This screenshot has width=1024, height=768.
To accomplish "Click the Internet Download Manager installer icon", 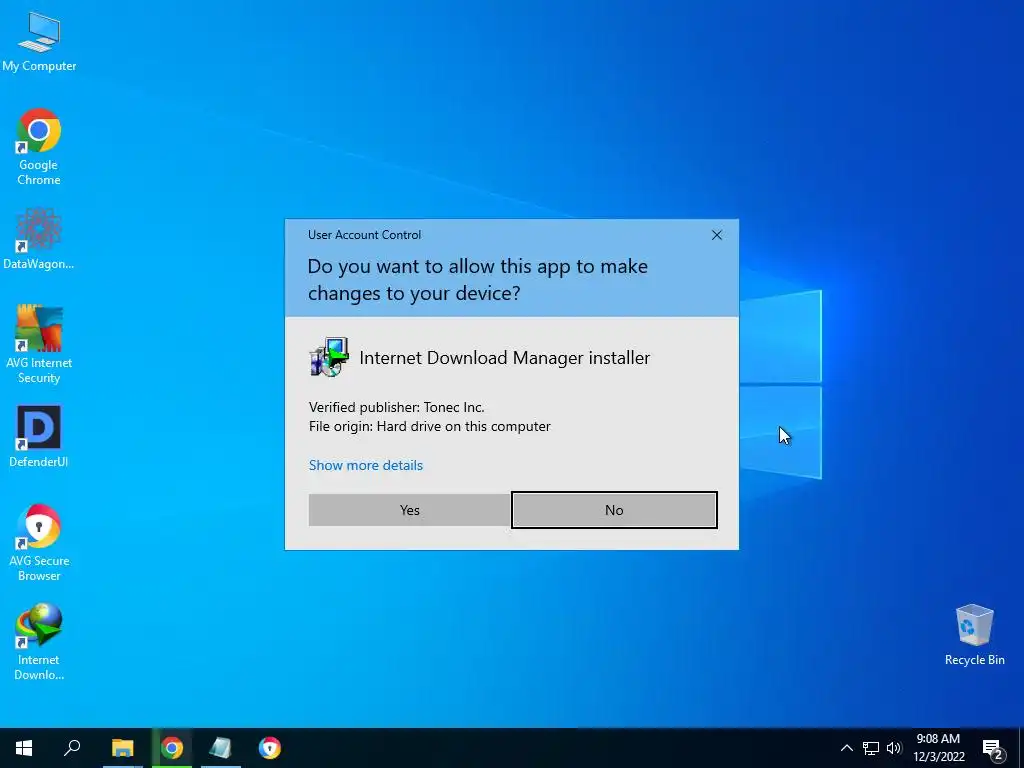I will coord(328,357).
